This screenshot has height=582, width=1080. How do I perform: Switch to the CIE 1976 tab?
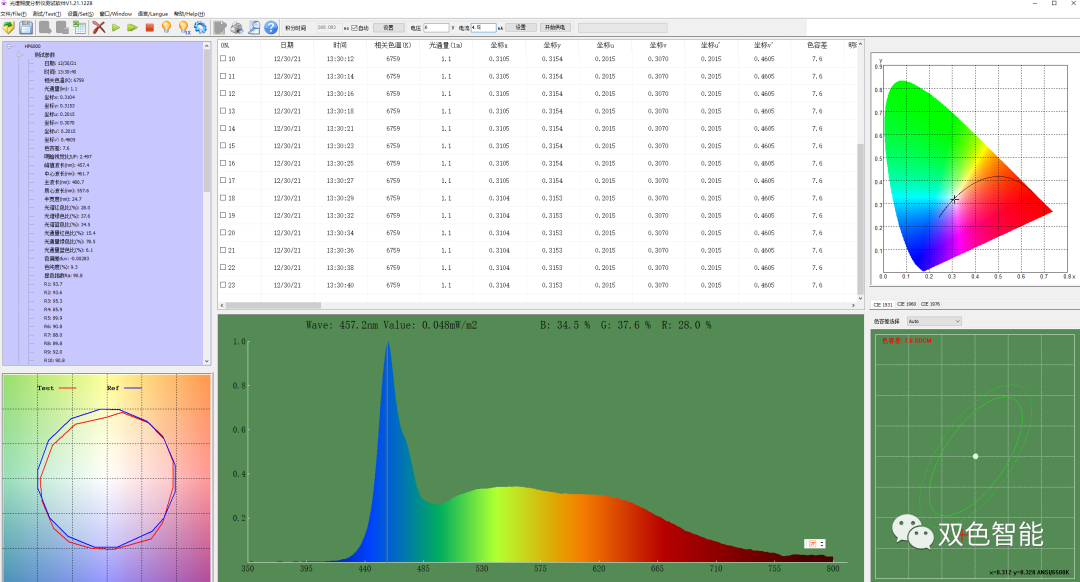click(x=931, y=304)
